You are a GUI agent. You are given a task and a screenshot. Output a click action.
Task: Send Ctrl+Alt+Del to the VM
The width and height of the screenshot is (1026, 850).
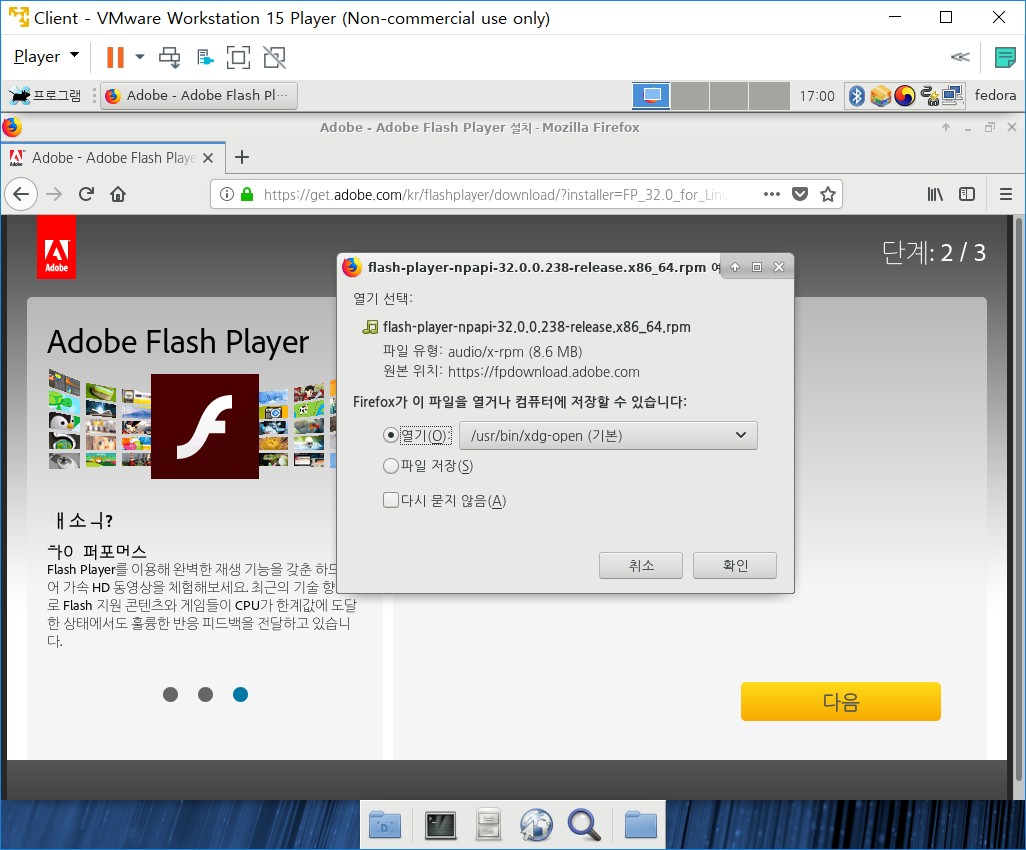click(x=170, y=58)
